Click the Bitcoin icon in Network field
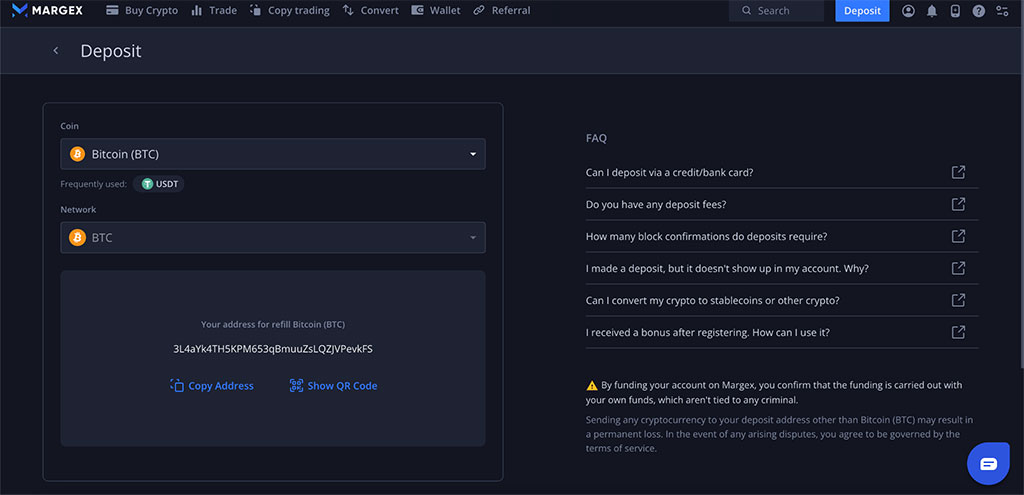Screen dimensions: 1024x495 [x=78, y=238]
